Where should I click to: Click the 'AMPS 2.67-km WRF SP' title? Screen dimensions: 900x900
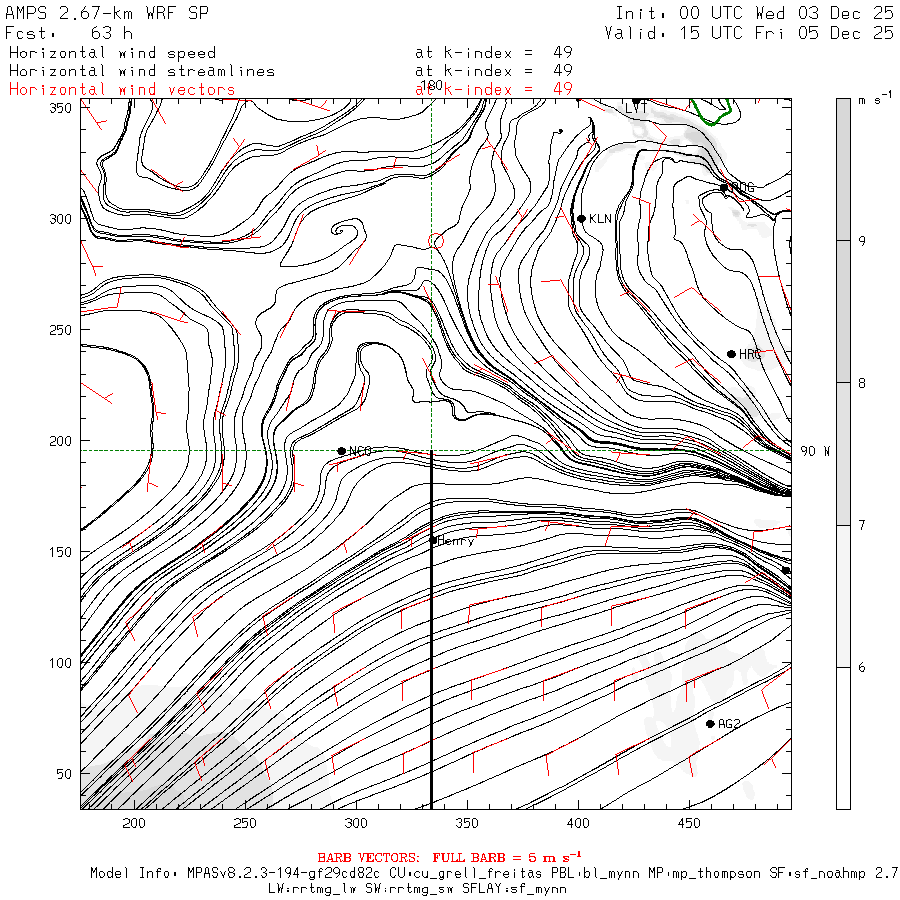point(107,13)
